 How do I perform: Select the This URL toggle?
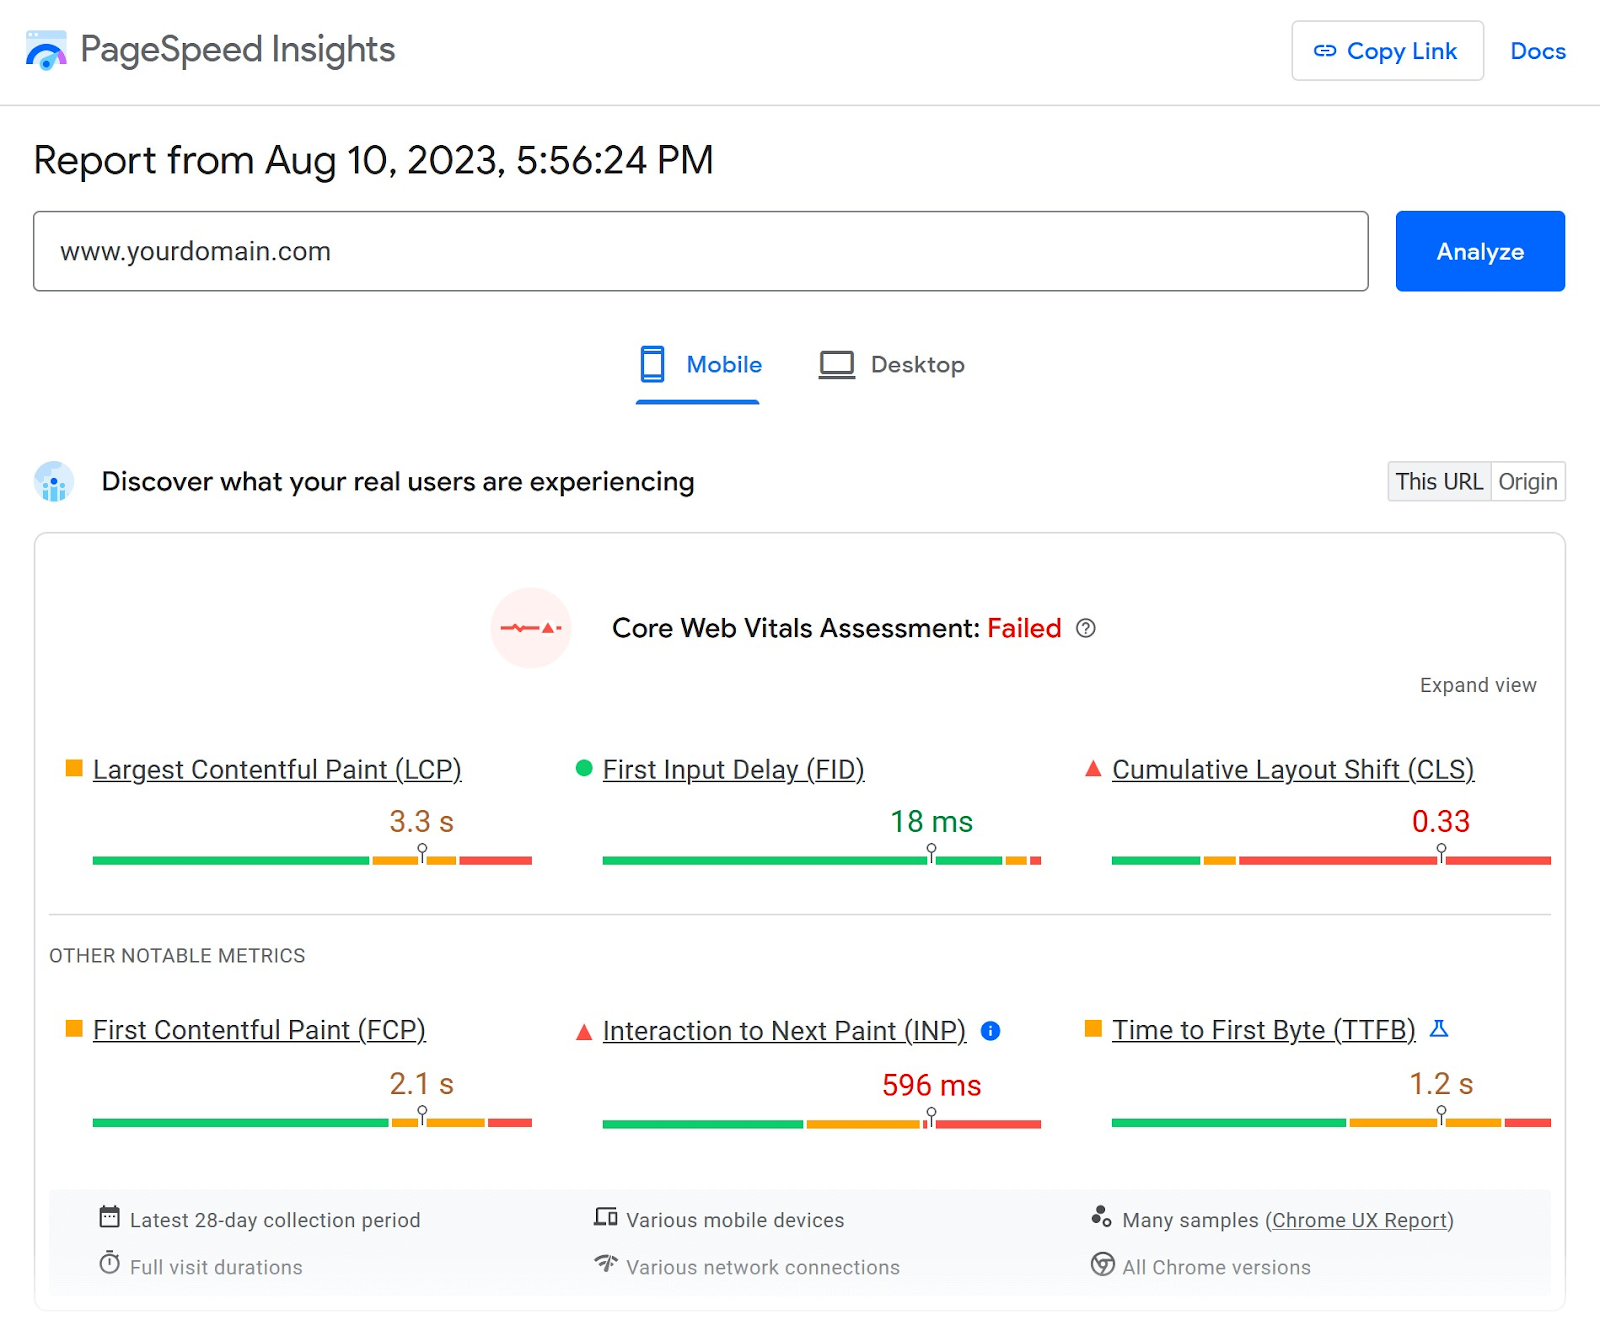(1438, 481)
